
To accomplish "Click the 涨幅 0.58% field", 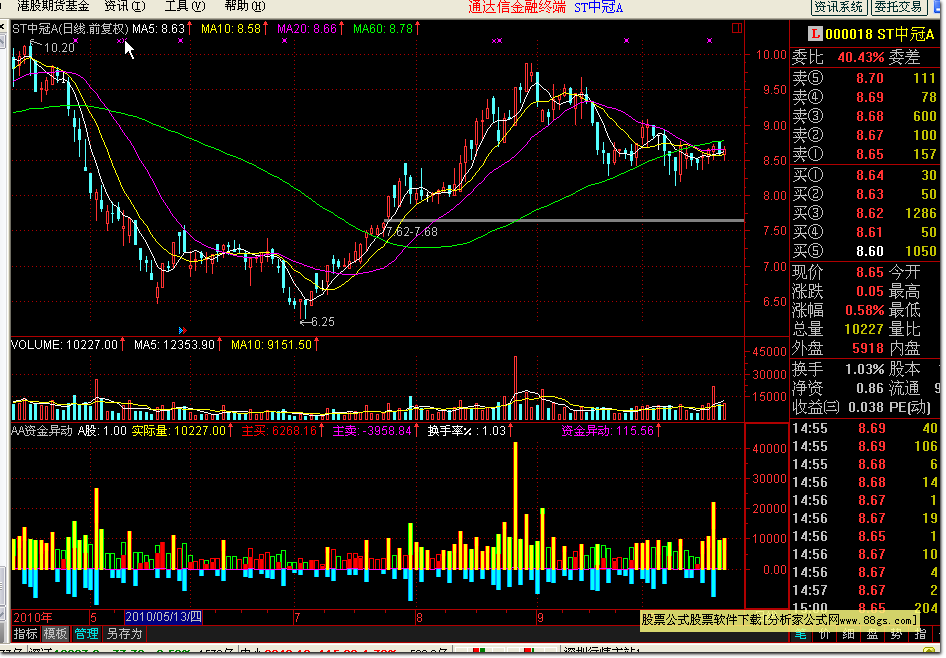I will 837,310.
